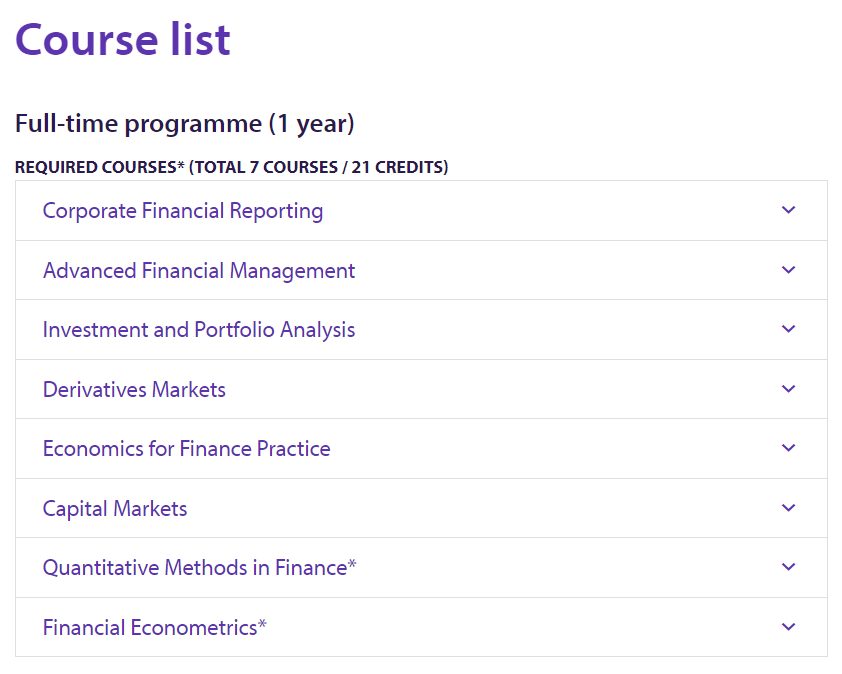Screen dimensions: 842x674
Task: Select the Capital Markets course title
Action: pos(115,509)
